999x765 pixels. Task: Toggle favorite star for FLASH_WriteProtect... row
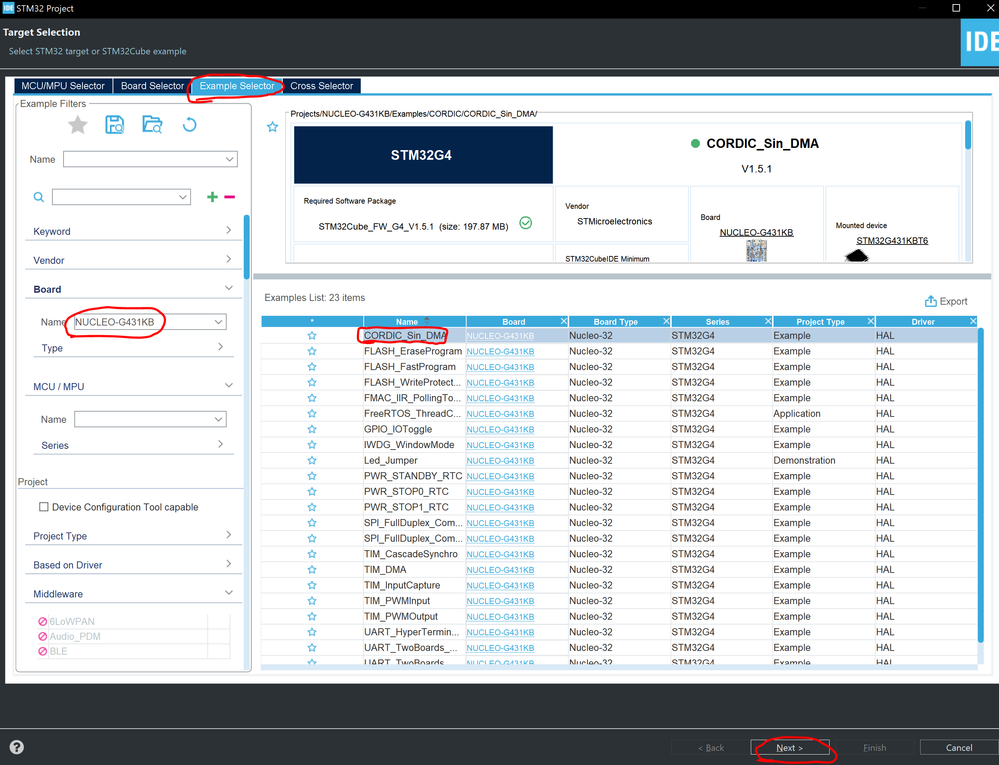[312, 383]
